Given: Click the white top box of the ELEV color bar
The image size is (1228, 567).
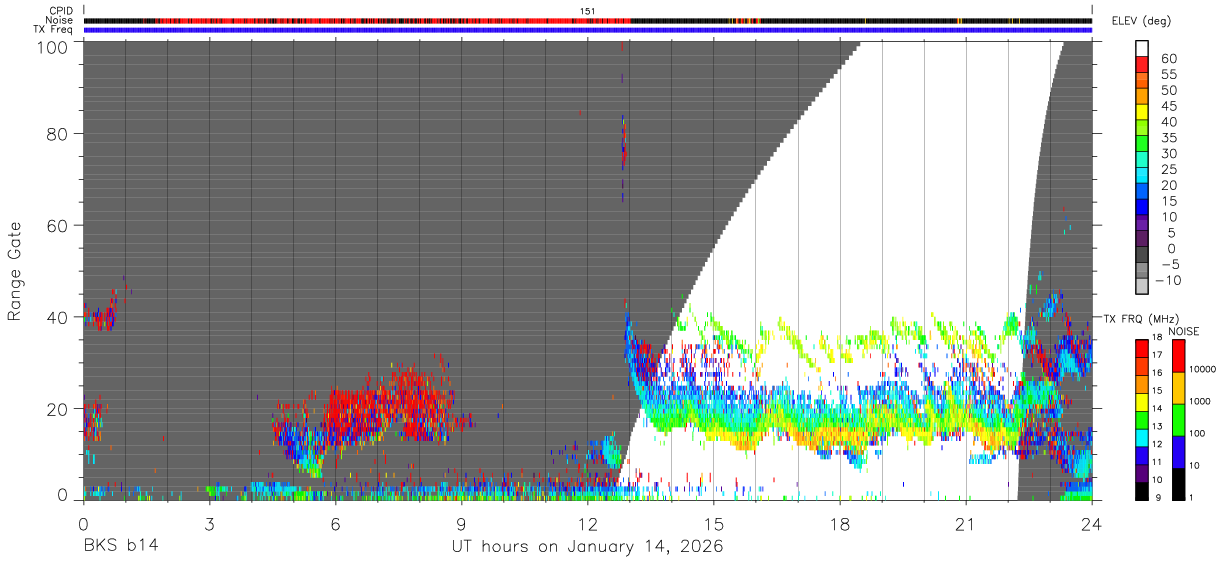Looking at the screenshot, I should pyautogui.click(x=1143, y=49).
